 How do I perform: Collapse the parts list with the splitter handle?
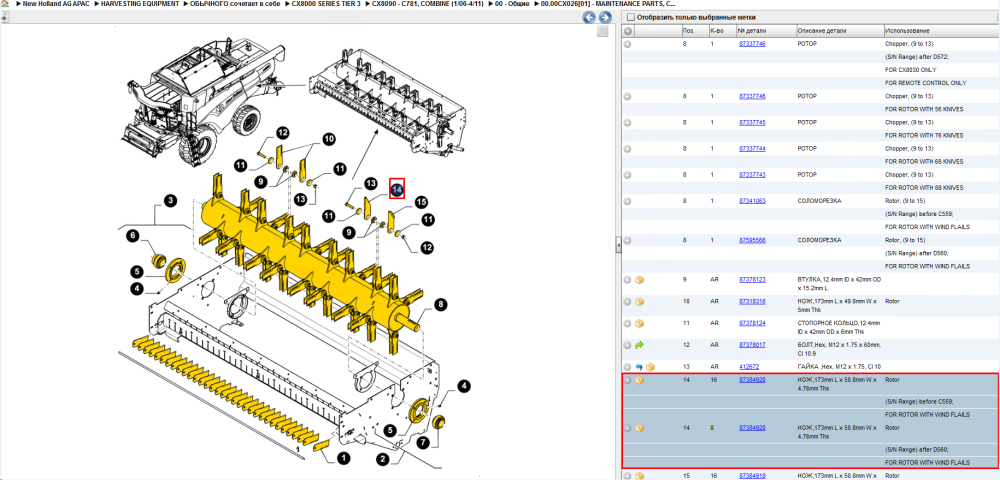618,244
